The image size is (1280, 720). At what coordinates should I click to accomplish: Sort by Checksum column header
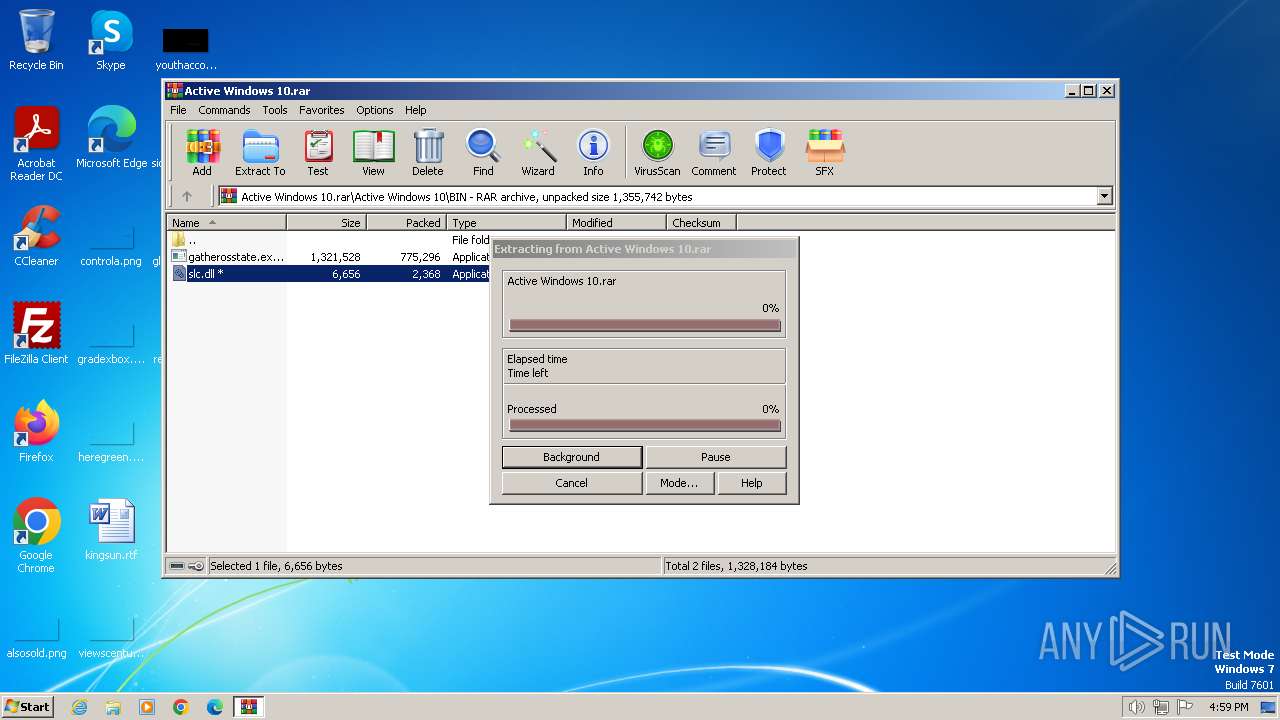[x=701, y=223]
